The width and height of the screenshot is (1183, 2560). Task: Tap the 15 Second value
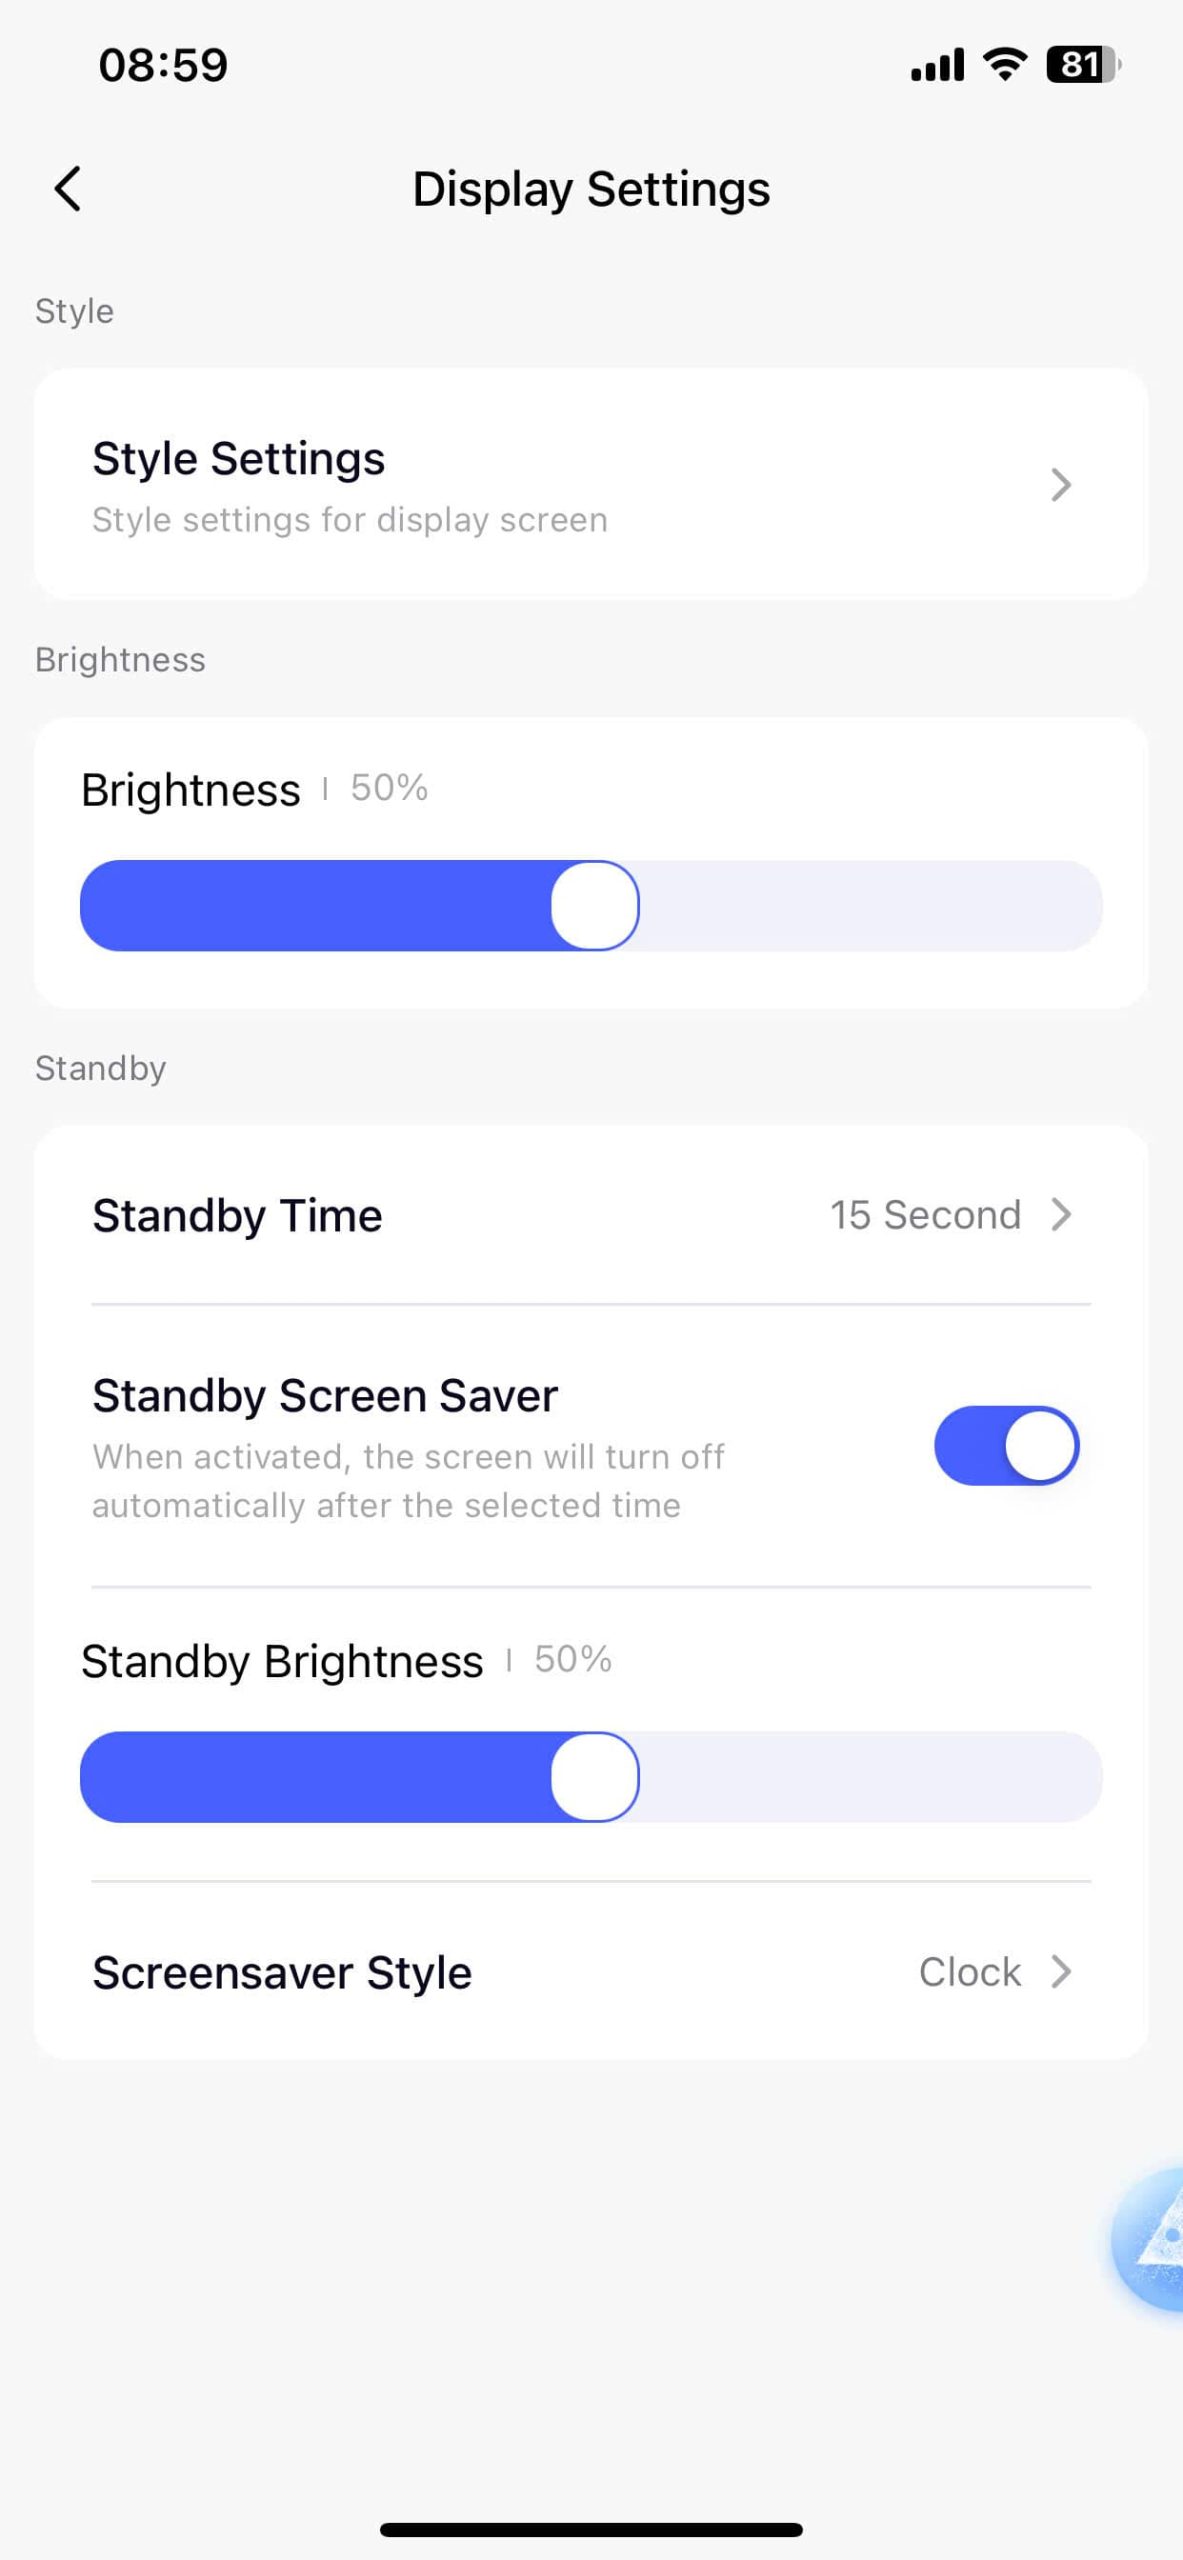coord(925,1215)
